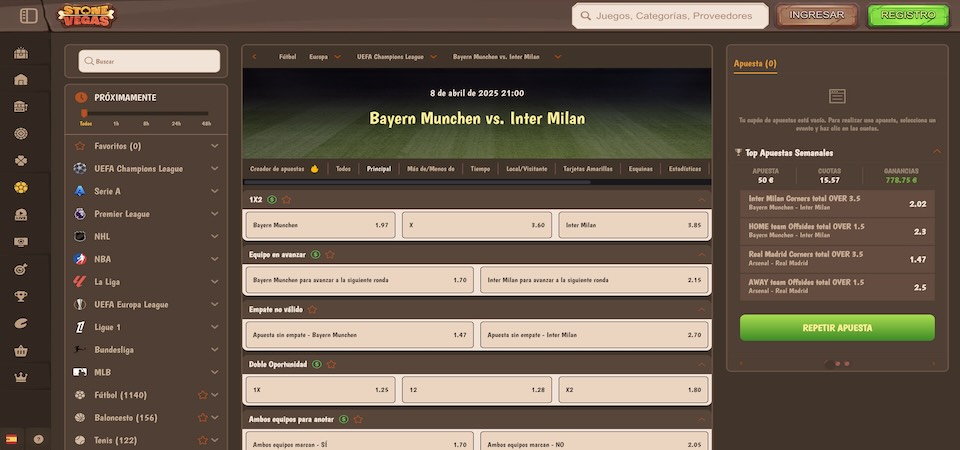960x450 pixels.
Task: Open the TV screen icon in sidebar
Action: point(21,242)
